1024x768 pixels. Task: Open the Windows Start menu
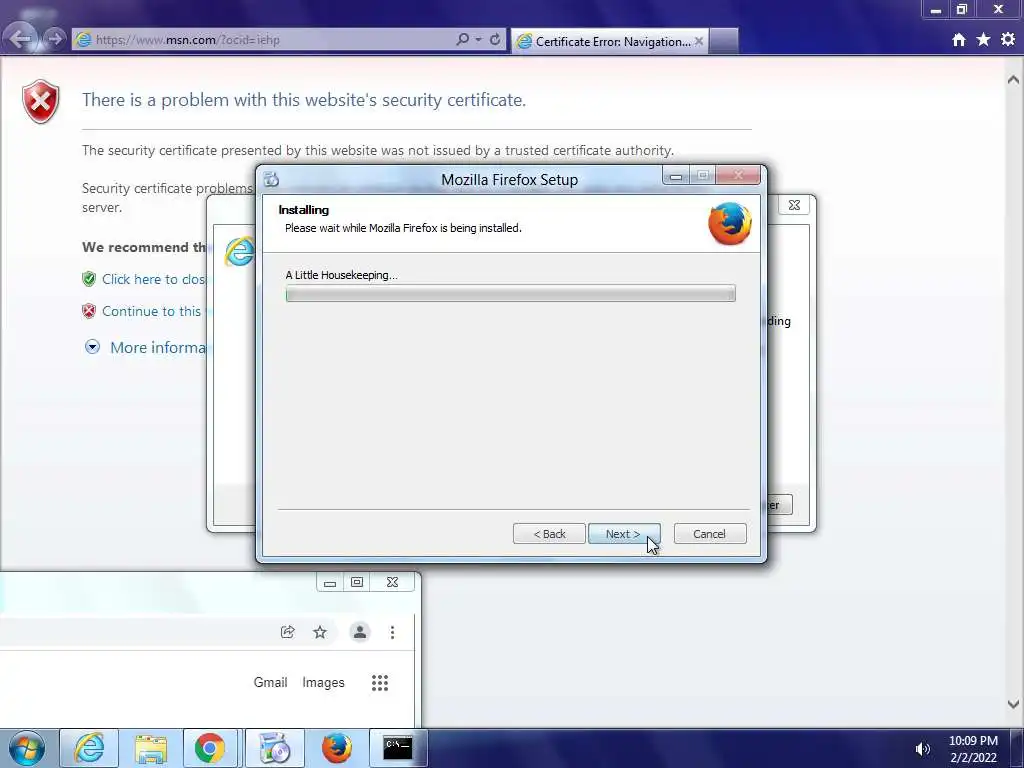[27, 748]
